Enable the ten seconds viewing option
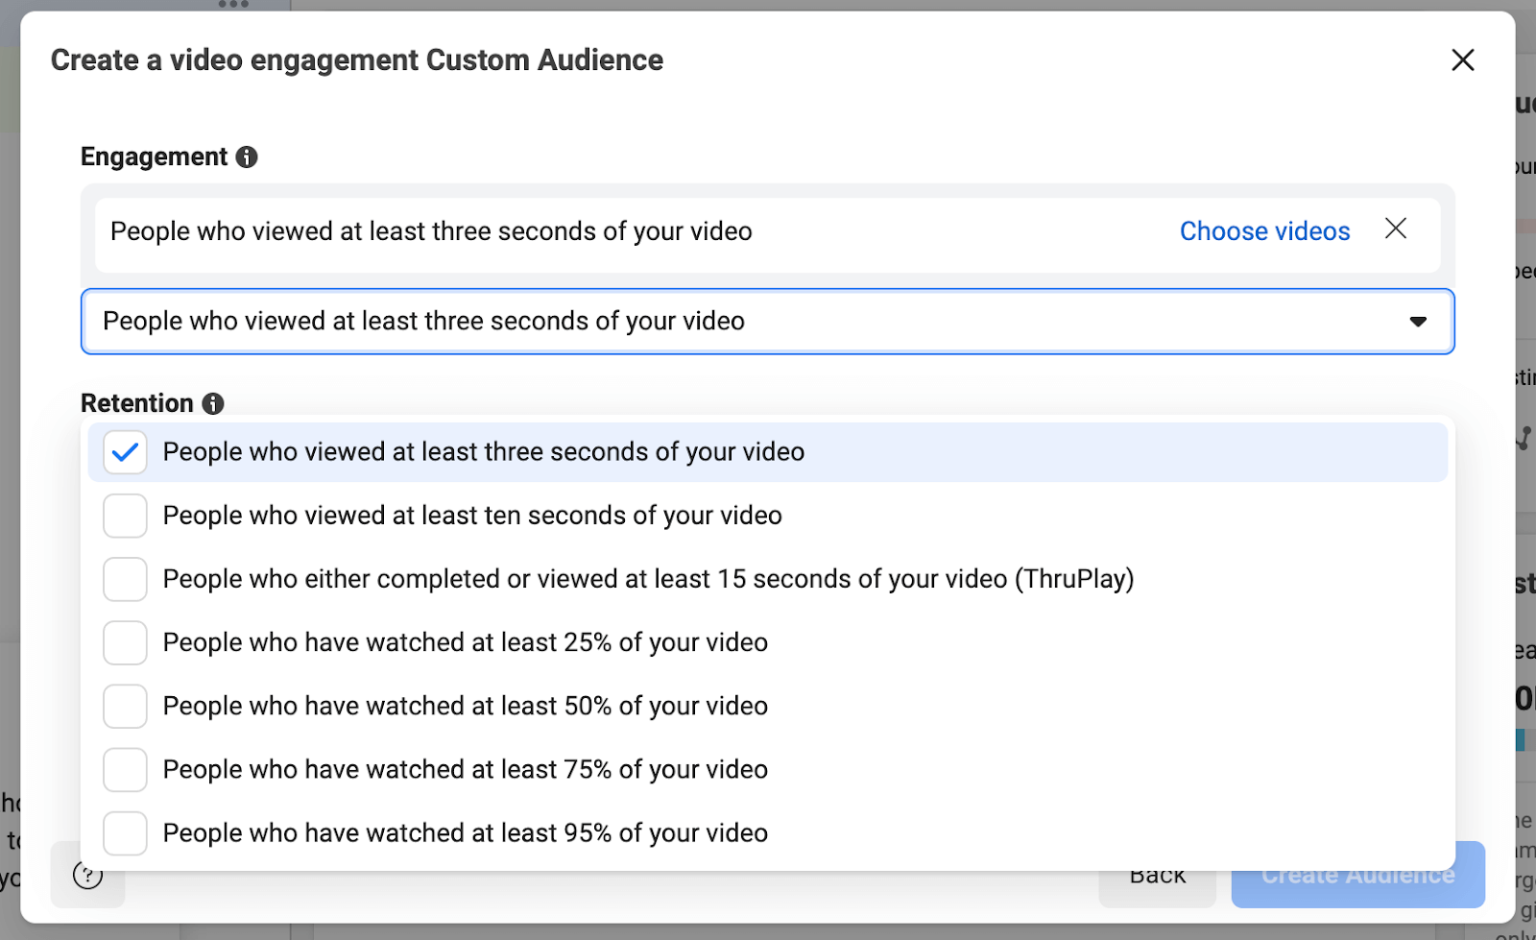The width and height of the screenshot is (1536, 940). (x=125, y=515)
